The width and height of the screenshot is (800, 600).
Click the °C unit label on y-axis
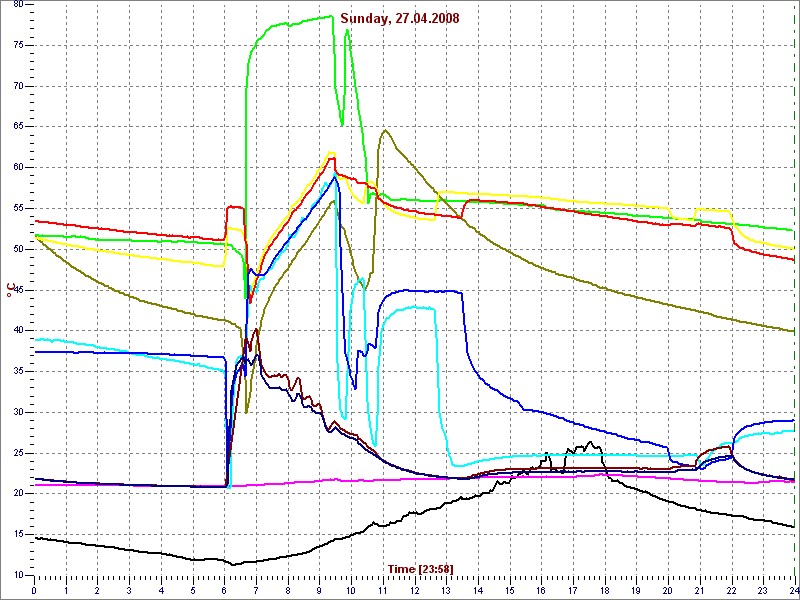[x=10, y=291]
